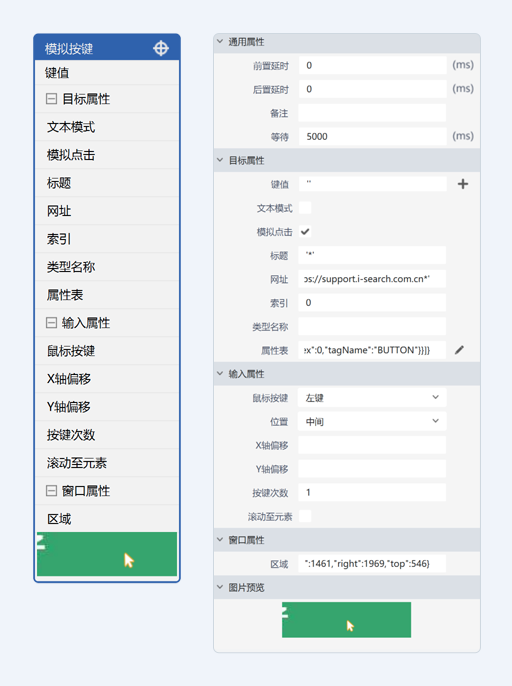Select 网址 row in left panel

click(x=107, y=211)
